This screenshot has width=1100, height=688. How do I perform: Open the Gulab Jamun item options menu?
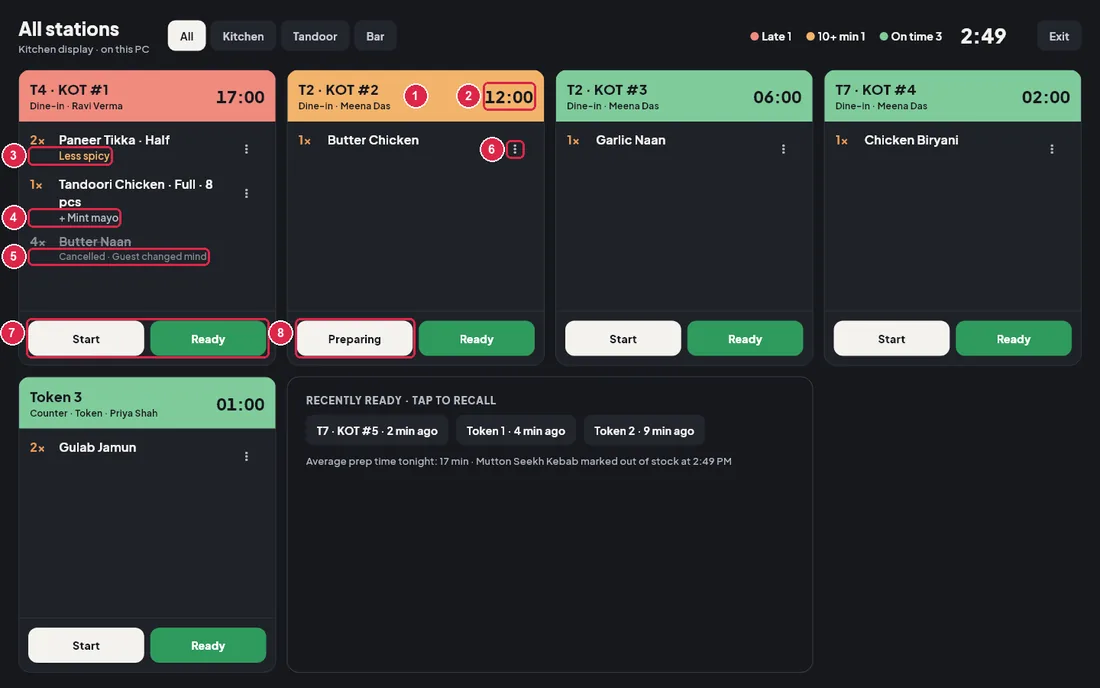(246, 456)
